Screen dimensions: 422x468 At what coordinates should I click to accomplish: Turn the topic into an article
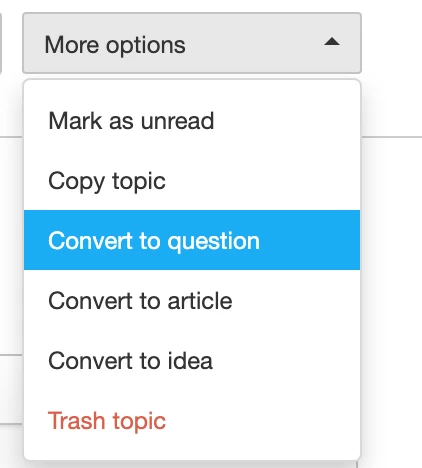[x=192, y=300]
